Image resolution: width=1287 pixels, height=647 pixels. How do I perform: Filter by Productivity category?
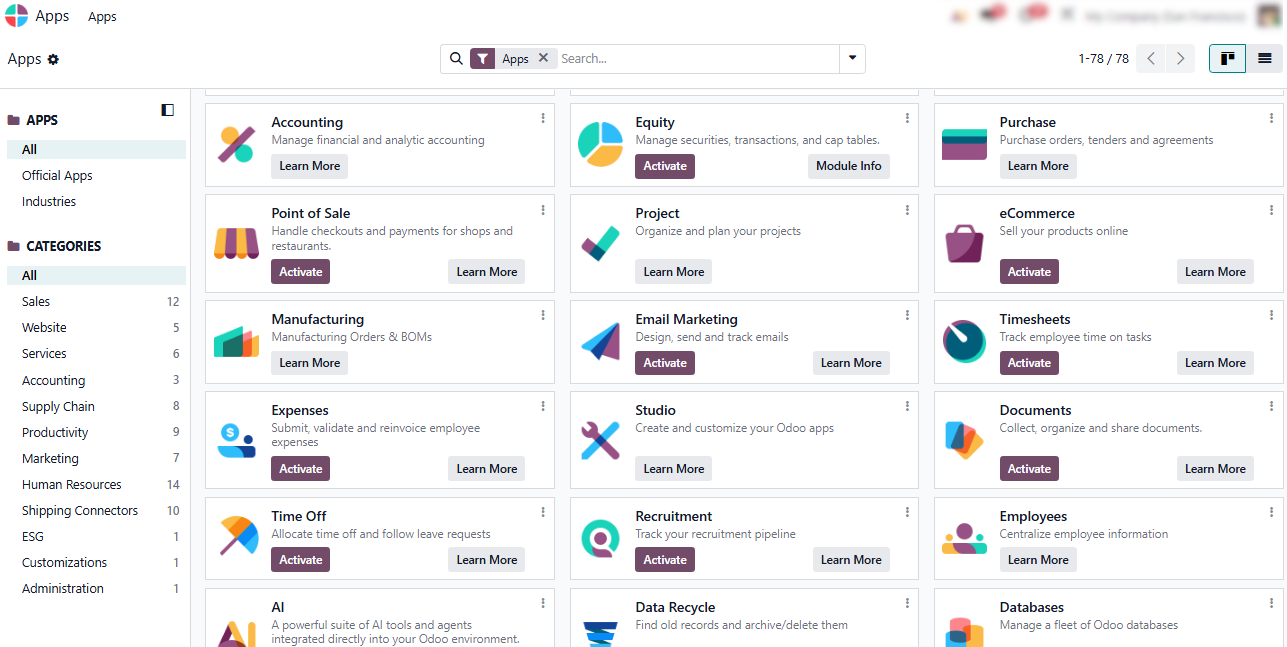96,432
